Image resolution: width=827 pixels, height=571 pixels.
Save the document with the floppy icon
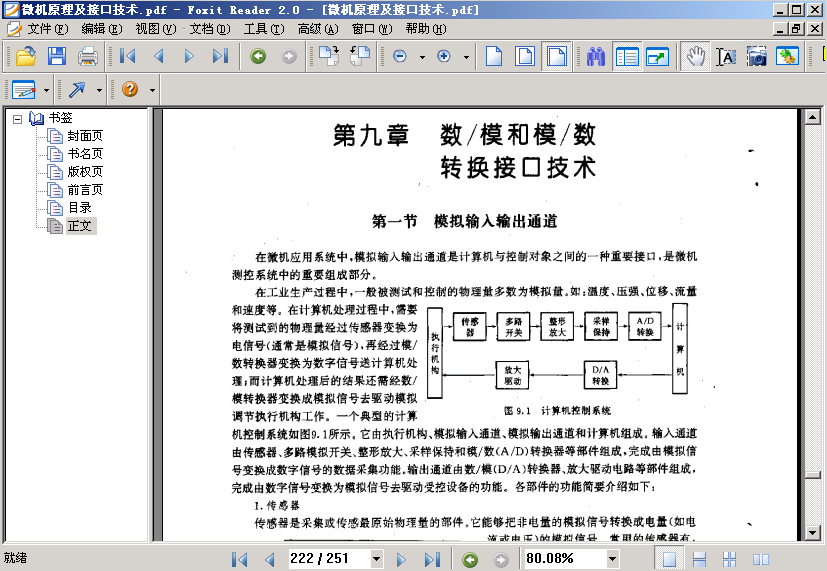coord(57,56)
